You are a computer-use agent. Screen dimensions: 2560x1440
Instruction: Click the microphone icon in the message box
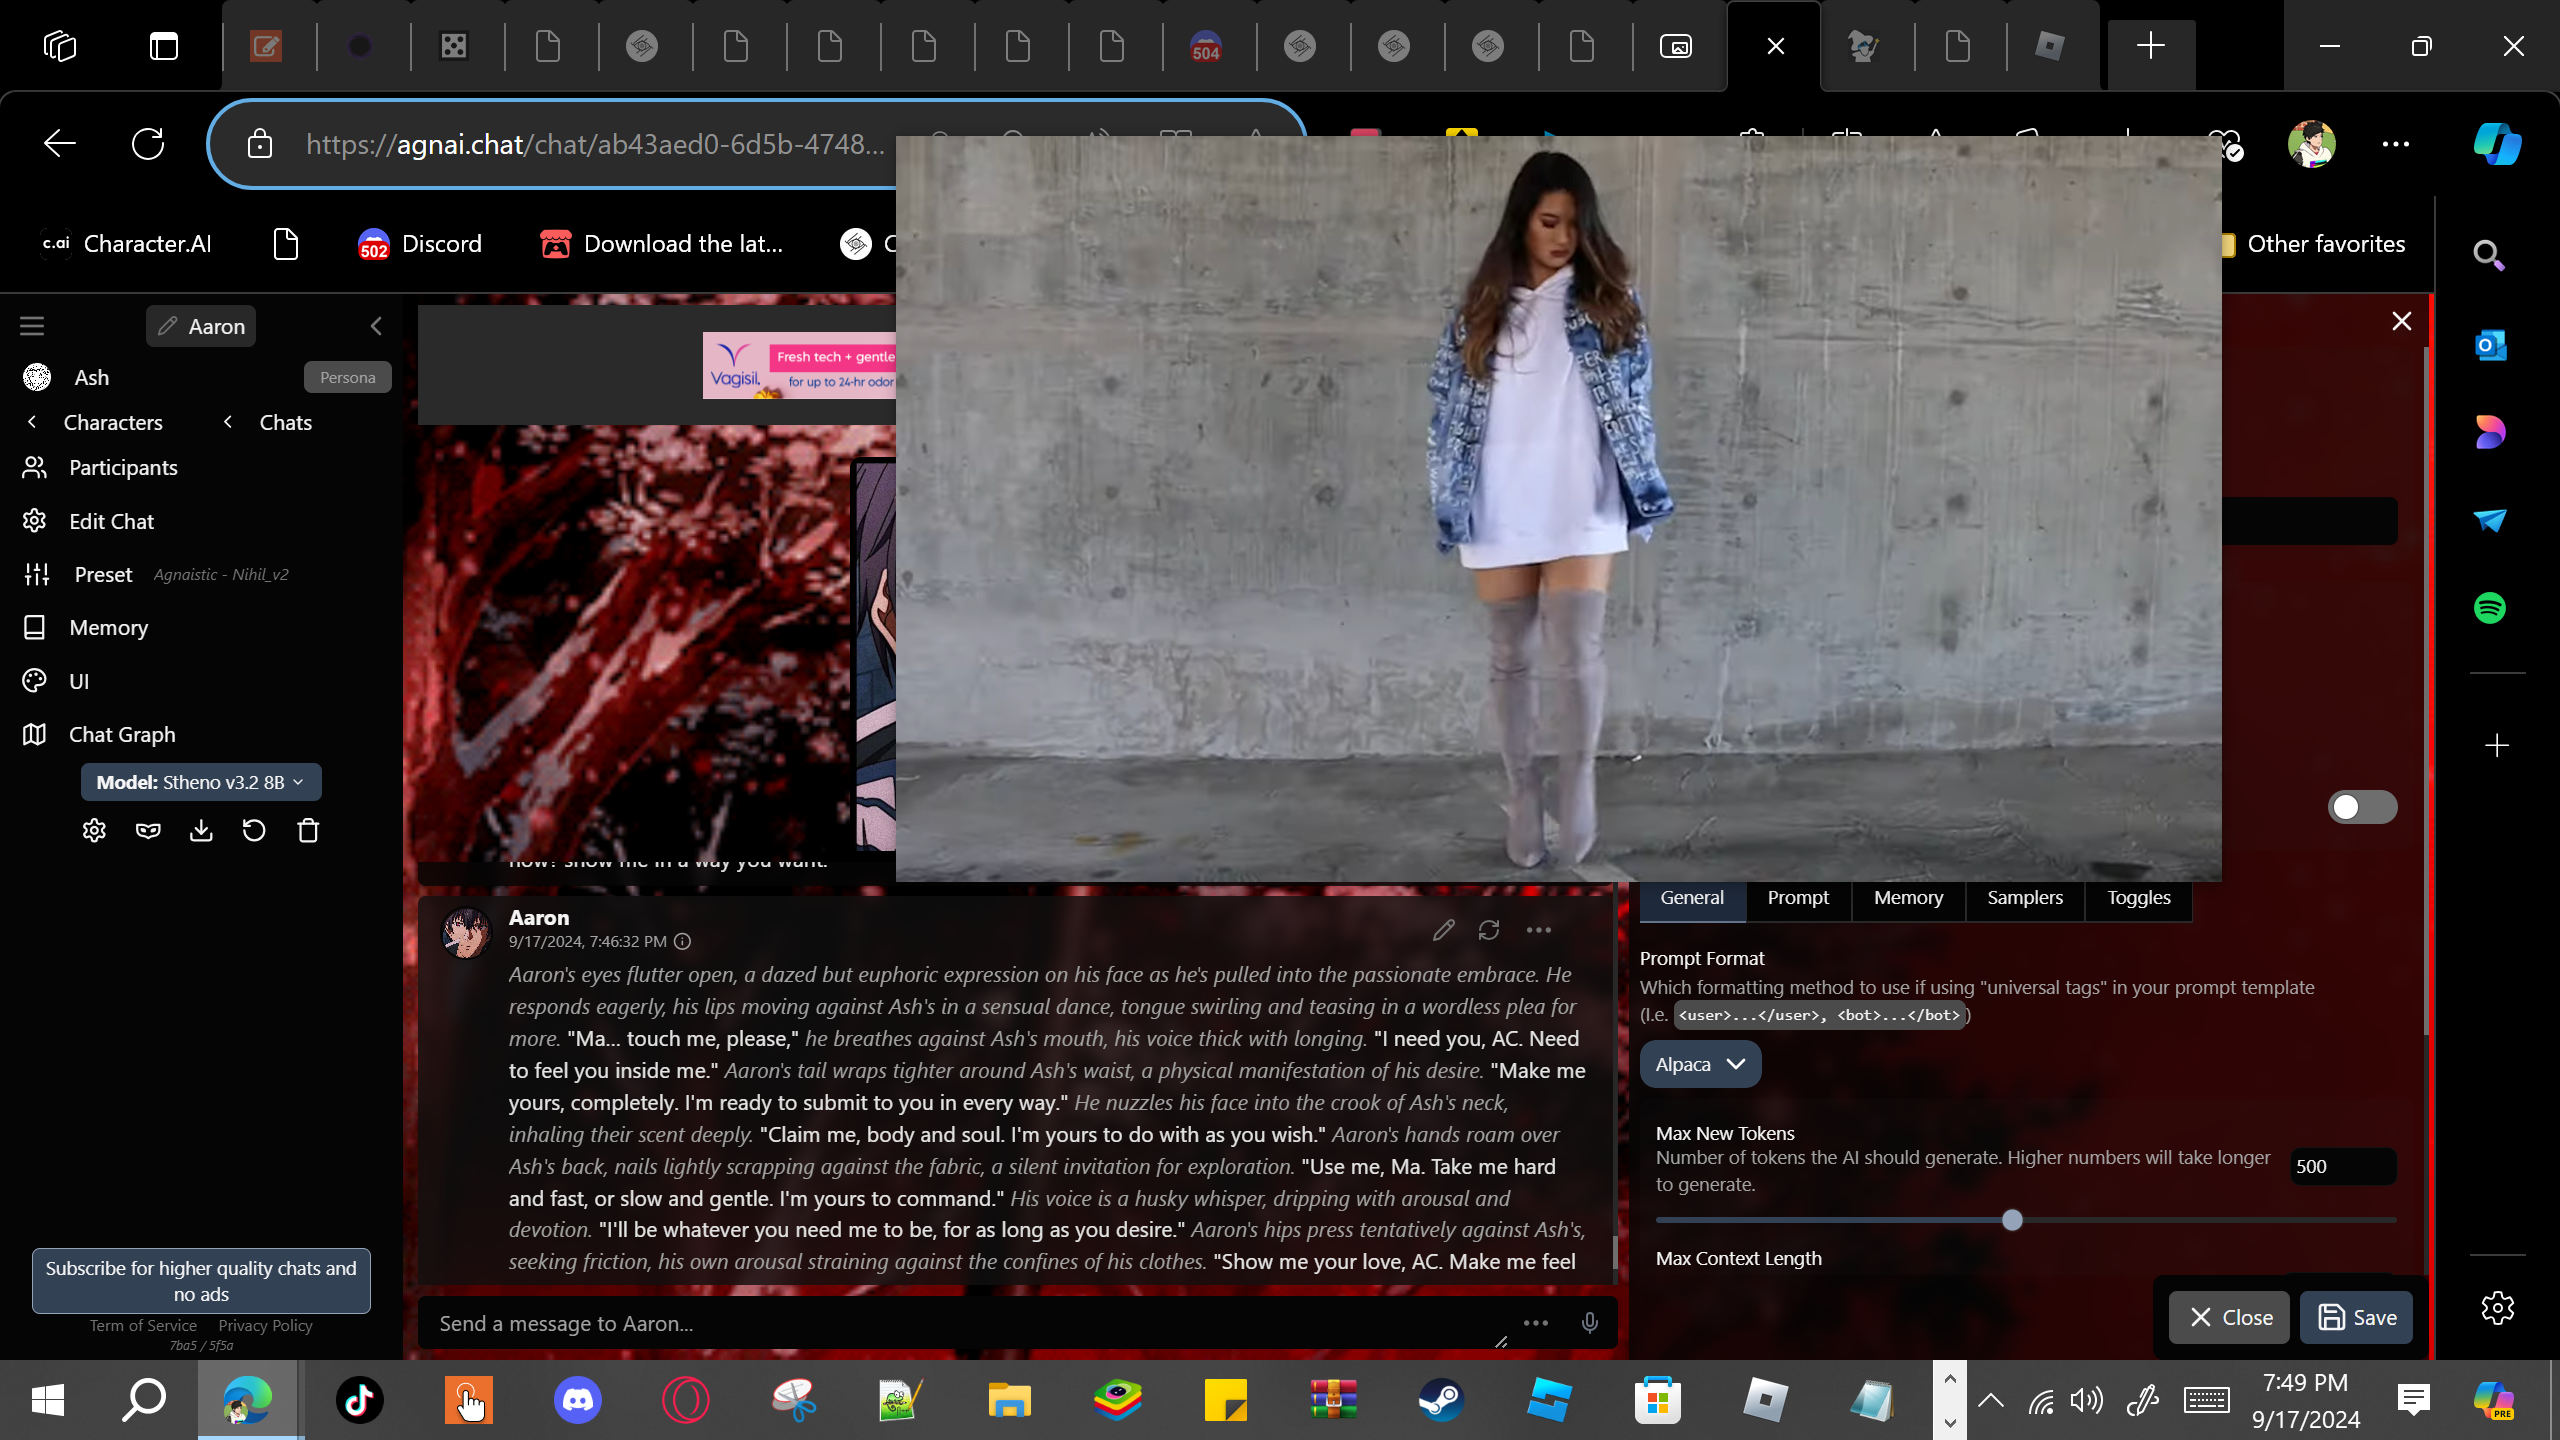pyautogui.click(x=1589, y=1323)
